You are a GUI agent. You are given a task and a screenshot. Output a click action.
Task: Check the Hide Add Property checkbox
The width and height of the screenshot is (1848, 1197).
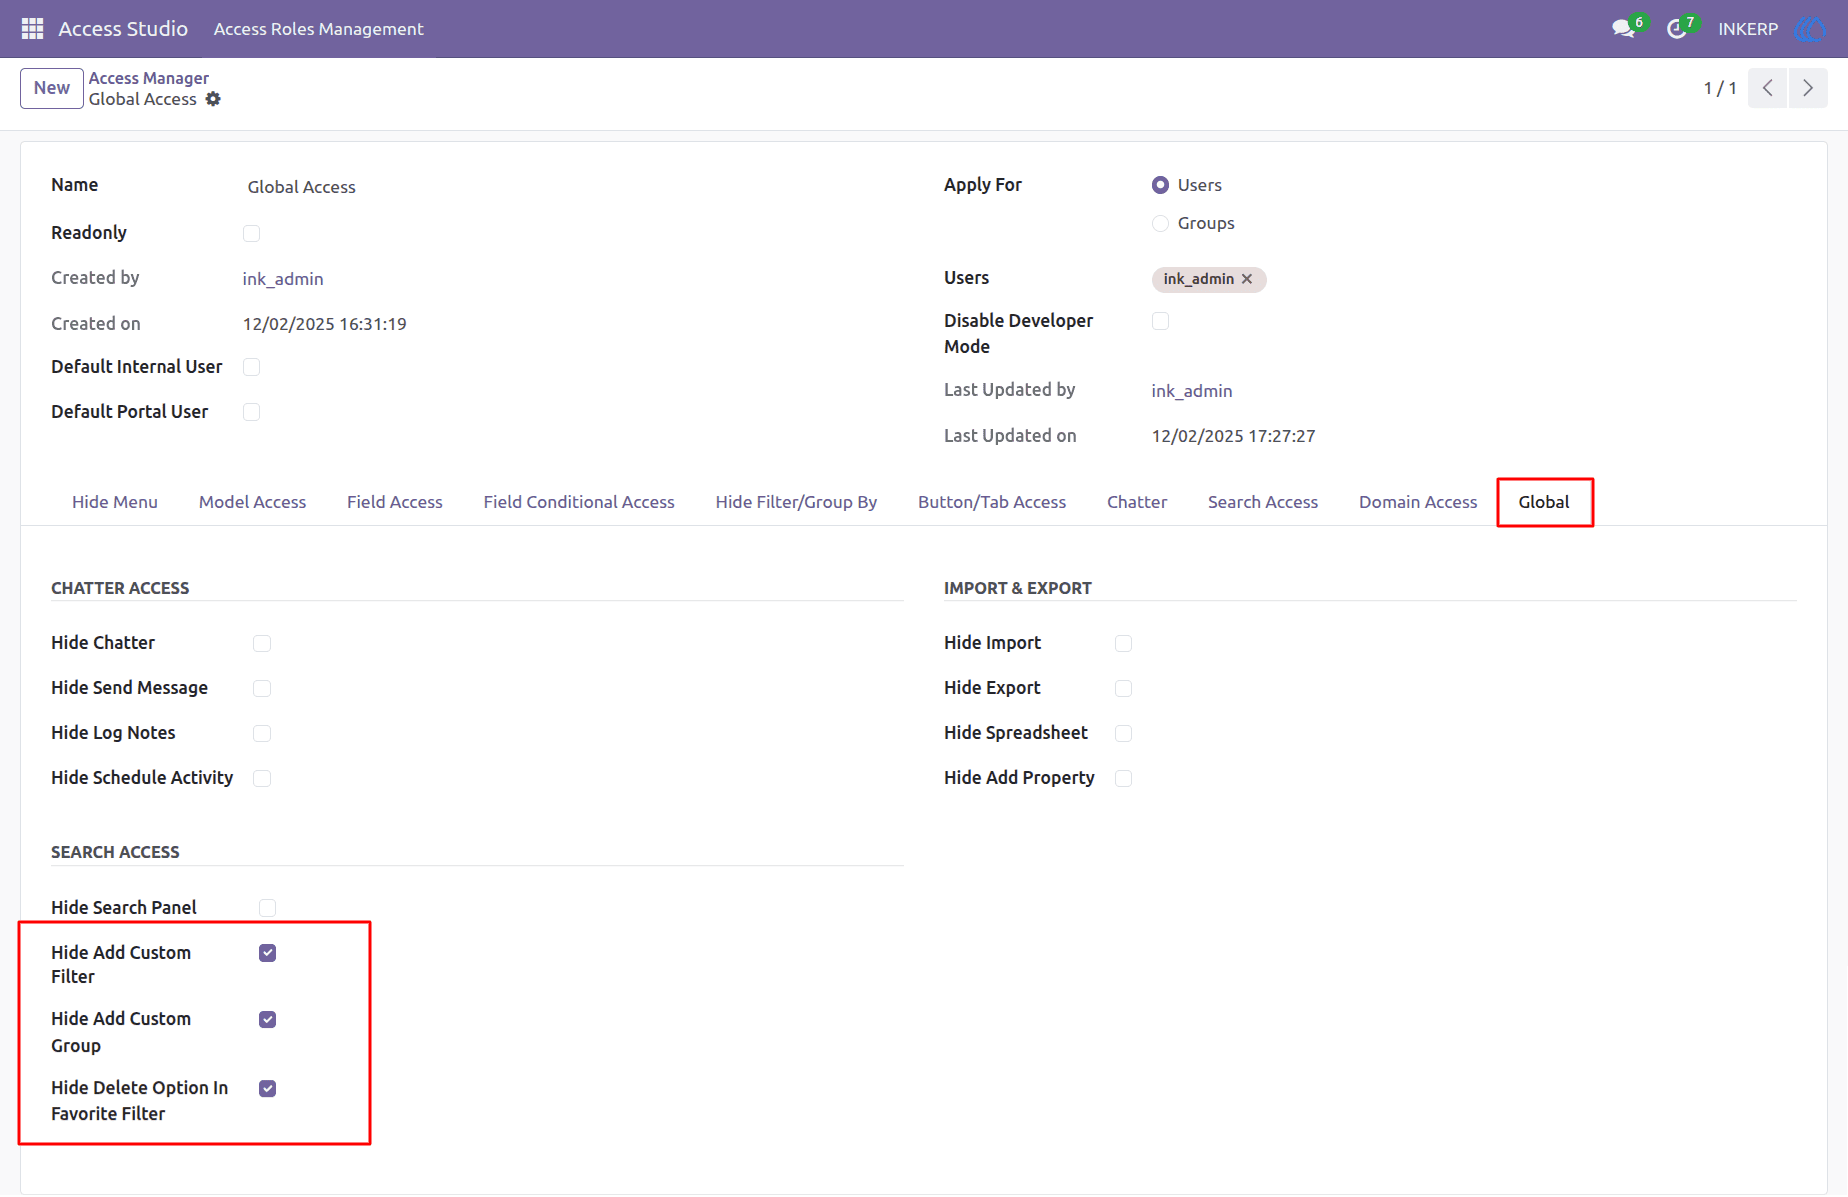pyautogui.click(x=1123, y=778)
